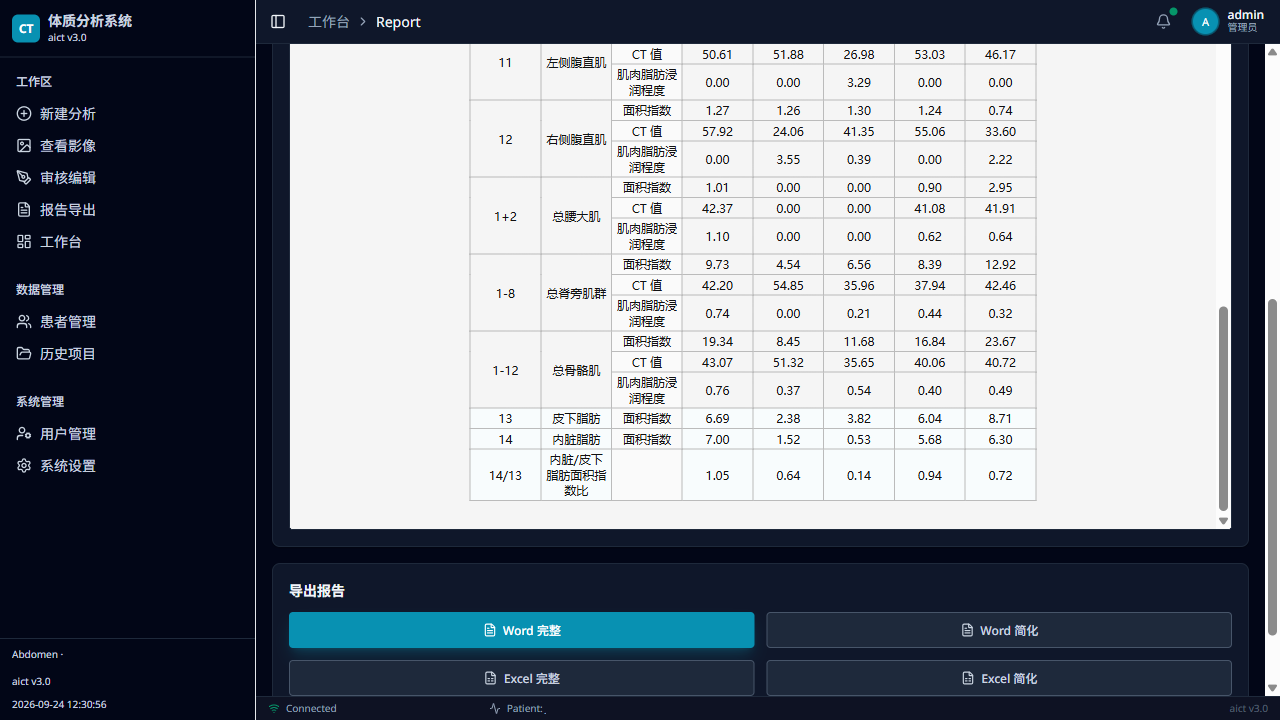This screenshot has width=1280, height=720.
Task: Click the admin 管理员 user name
Action: pos(1245,21)
